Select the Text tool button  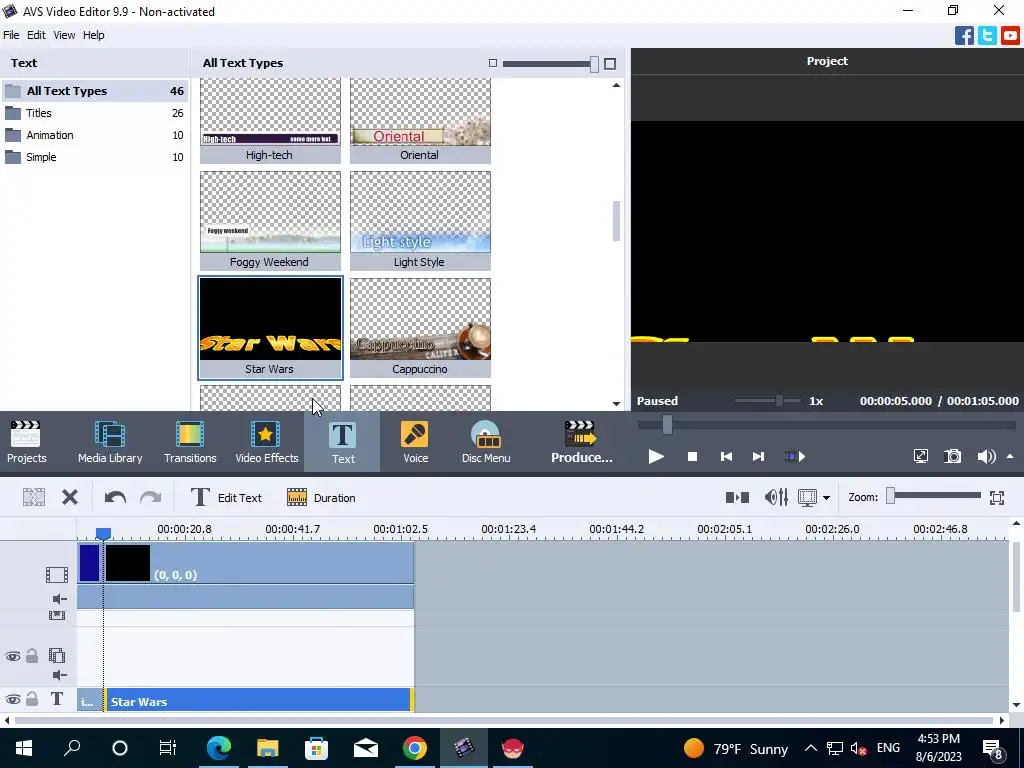click(342, 442)
